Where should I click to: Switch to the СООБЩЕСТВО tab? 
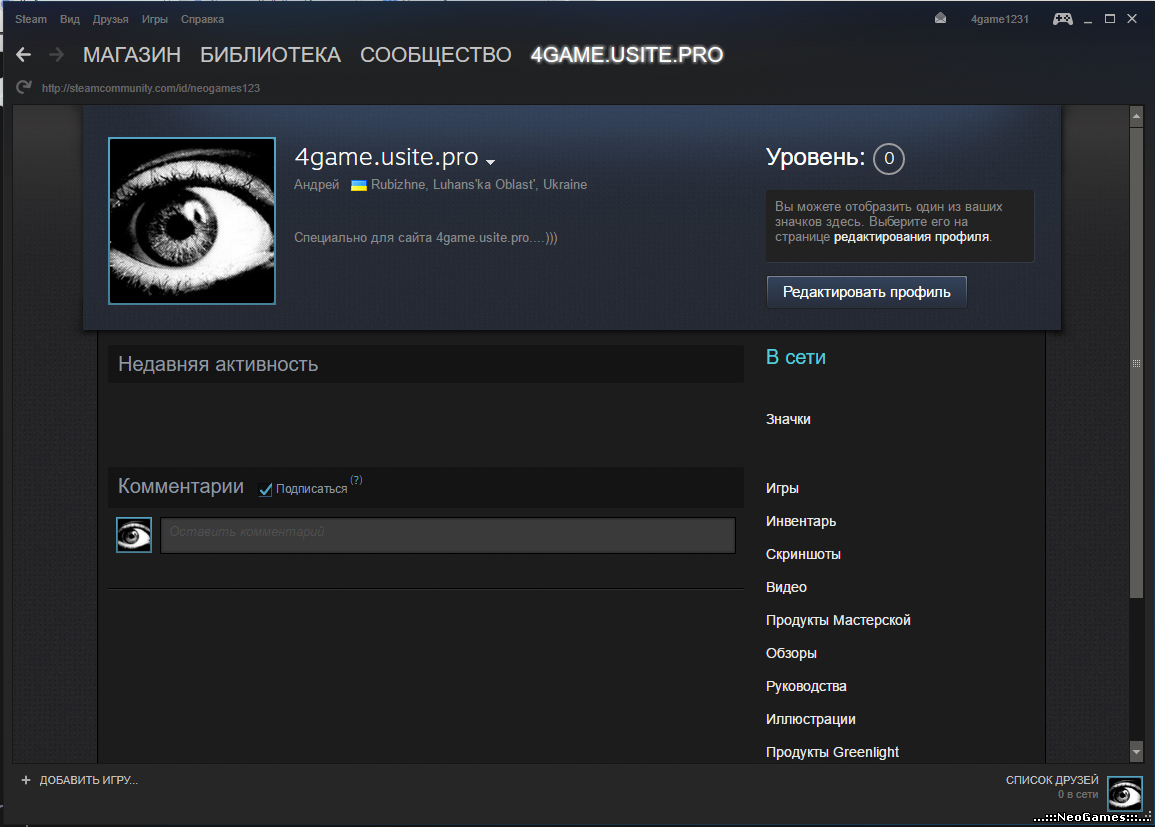[x=435, y=54]
